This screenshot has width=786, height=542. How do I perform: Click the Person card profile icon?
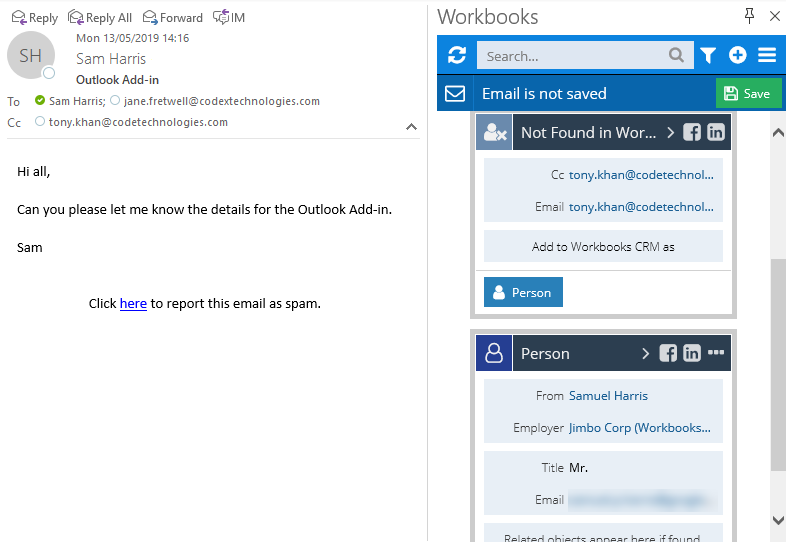tap(494, 353)
